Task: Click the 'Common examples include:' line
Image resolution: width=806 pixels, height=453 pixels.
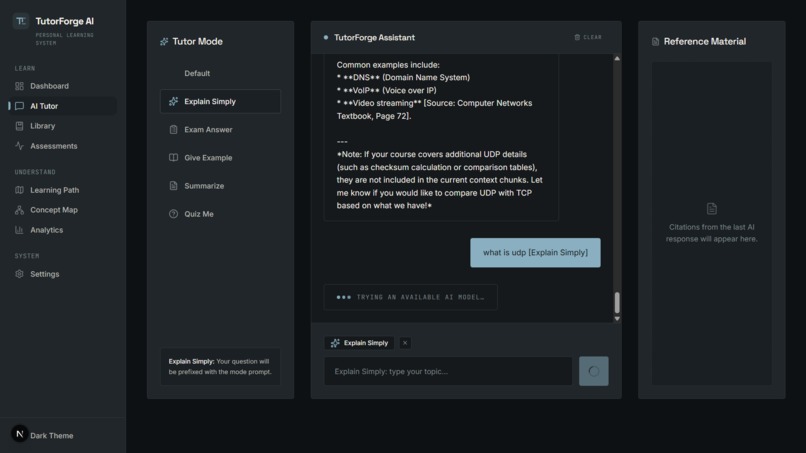Action: point(388,65)
